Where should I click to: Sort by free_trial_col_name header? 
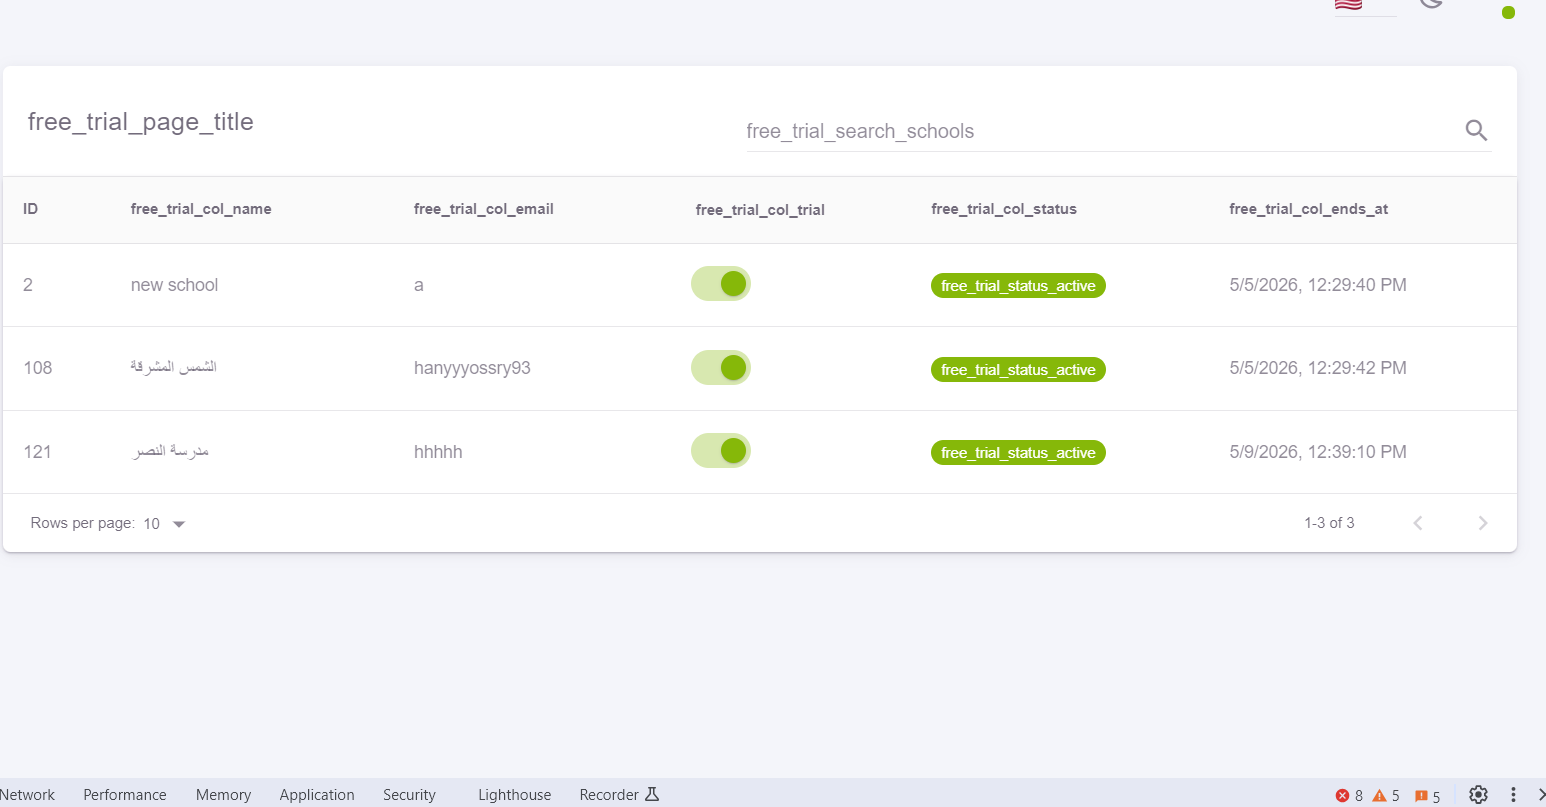[x=201, y=209]
